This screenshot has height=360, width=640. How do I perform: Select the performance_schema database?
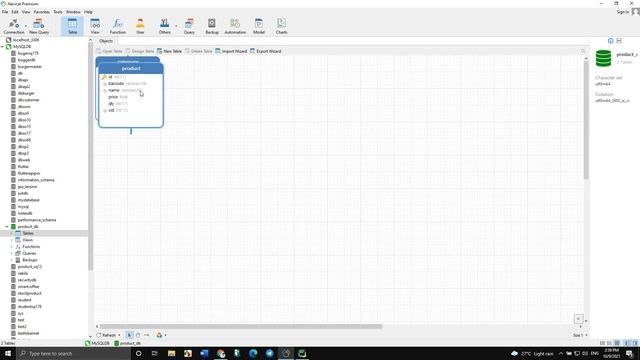pos(37,220)
